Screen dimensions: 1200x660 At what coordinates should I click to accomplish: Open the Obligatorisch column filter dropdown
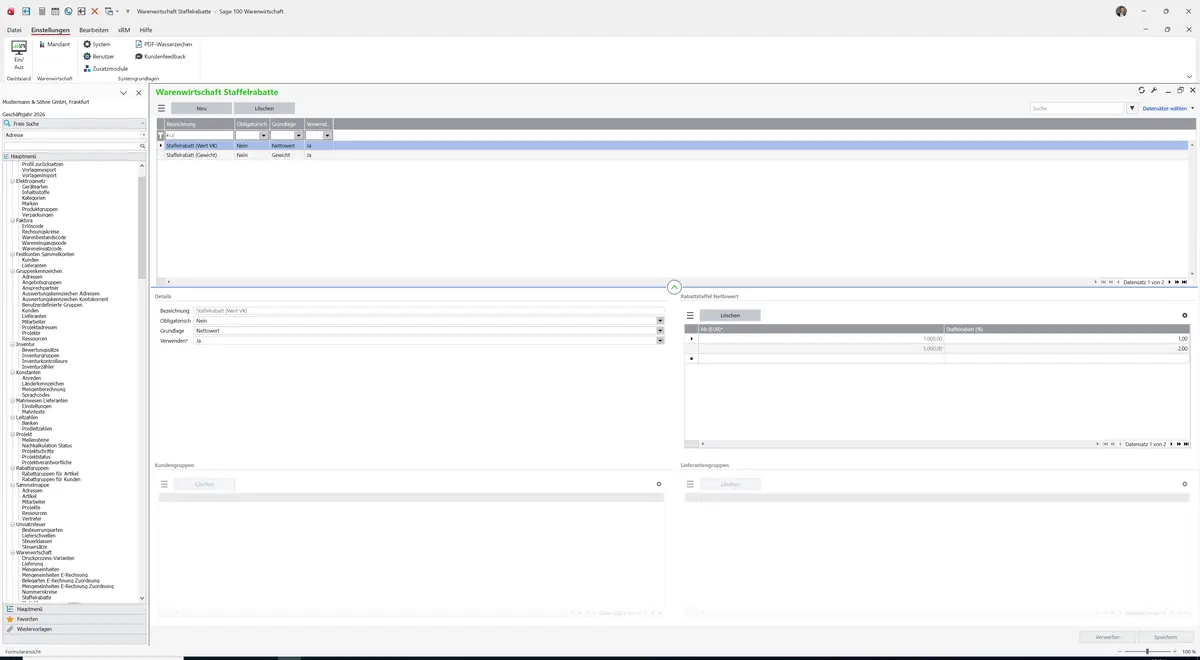point(264,135)
